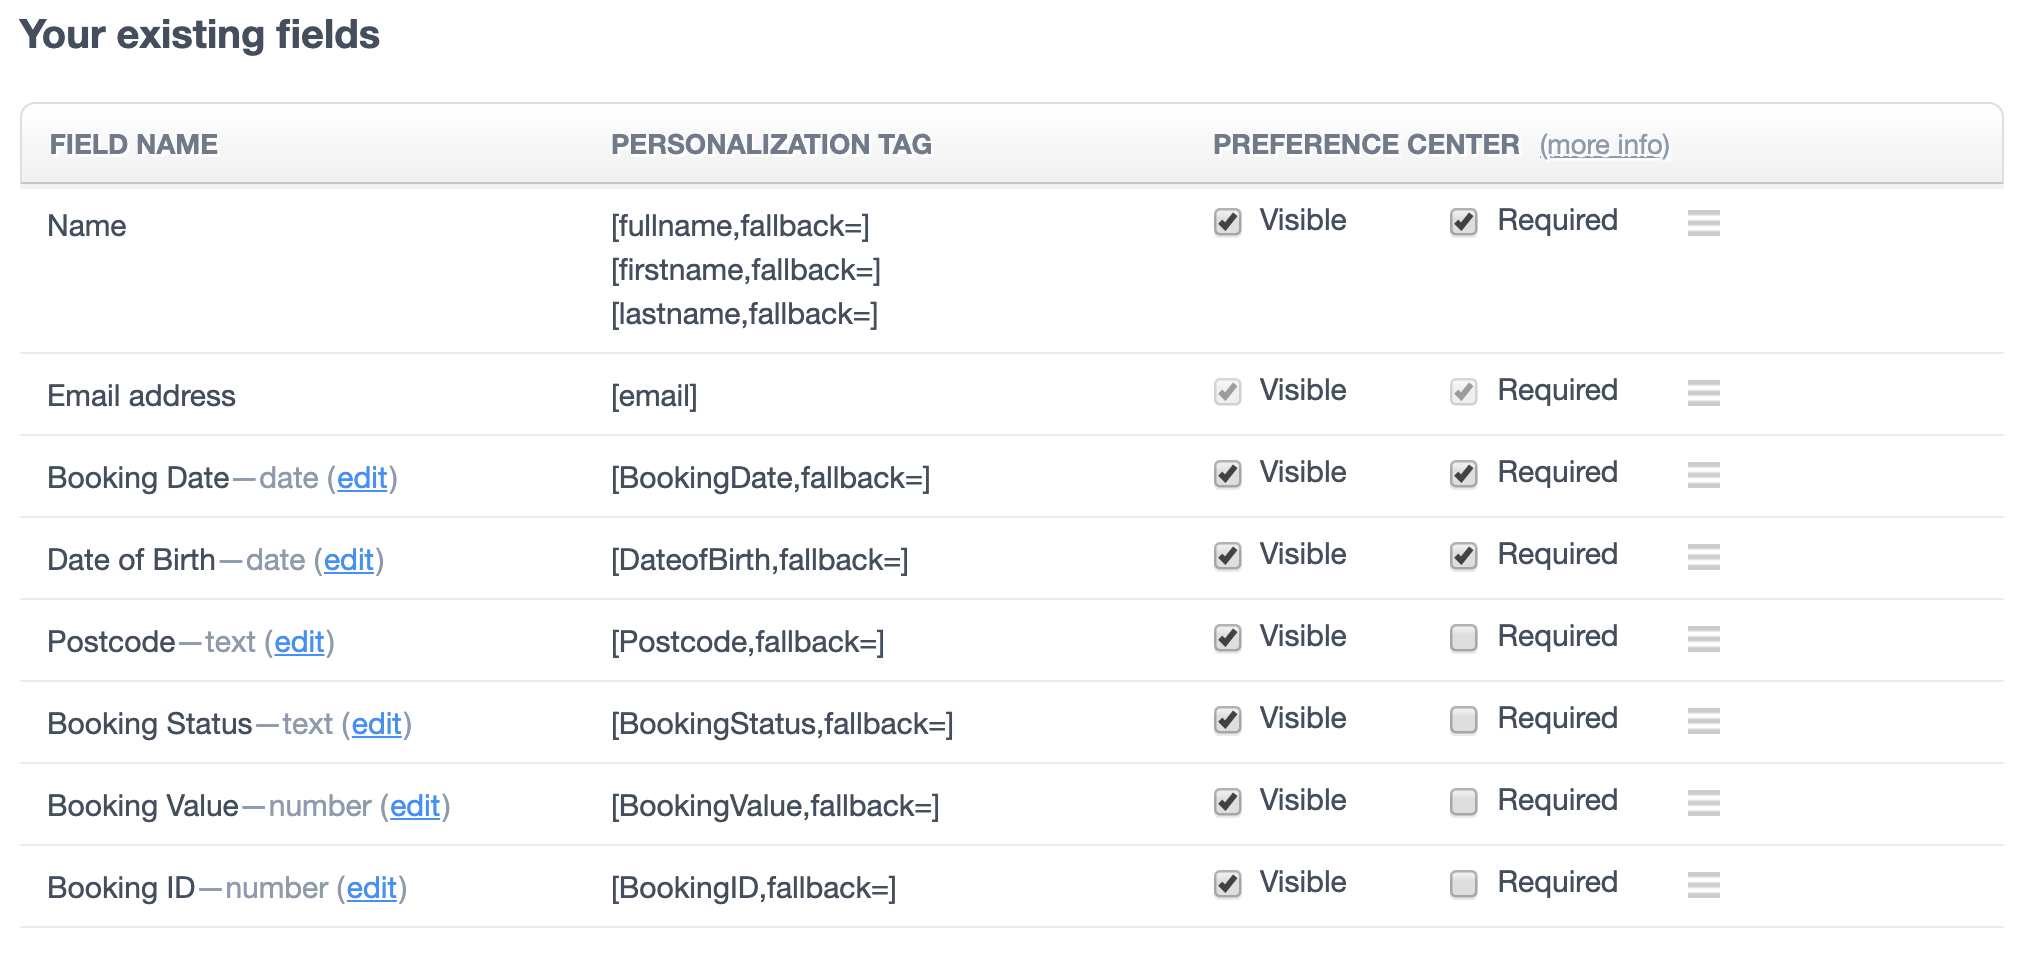The width and height of the screenshot is (2022, 964).
Task: Select the Booking Status reorder handle
Action: pyautogui.click(x=1703, y=721)
